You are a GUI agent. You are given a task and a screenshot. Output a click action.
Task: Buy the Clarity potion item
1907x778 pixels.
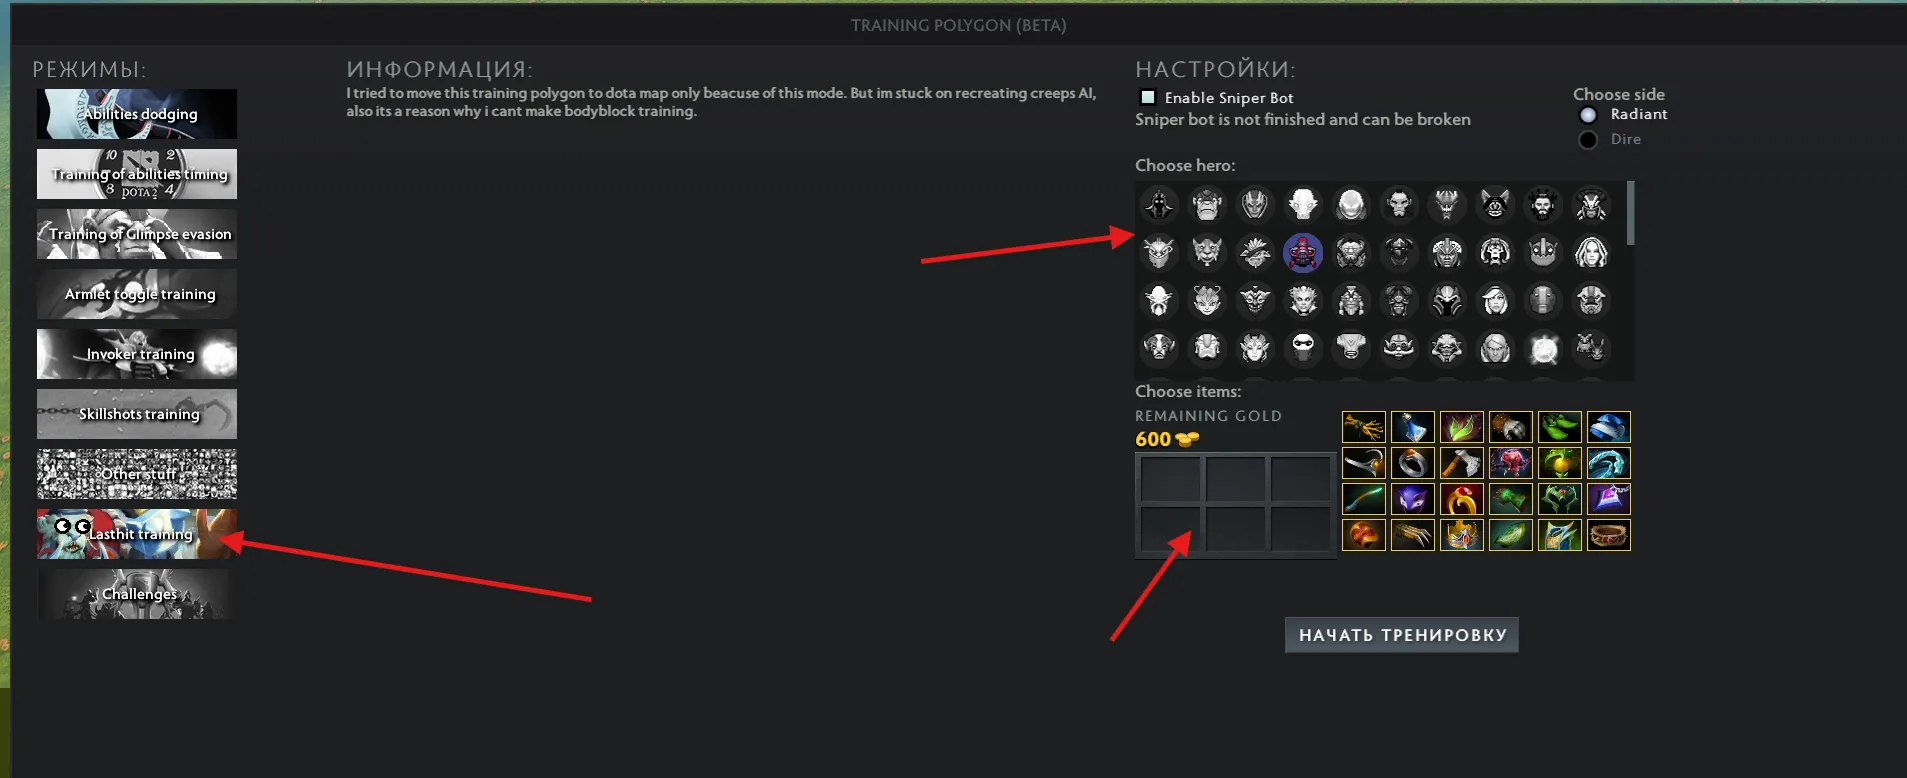[1413, 427]
